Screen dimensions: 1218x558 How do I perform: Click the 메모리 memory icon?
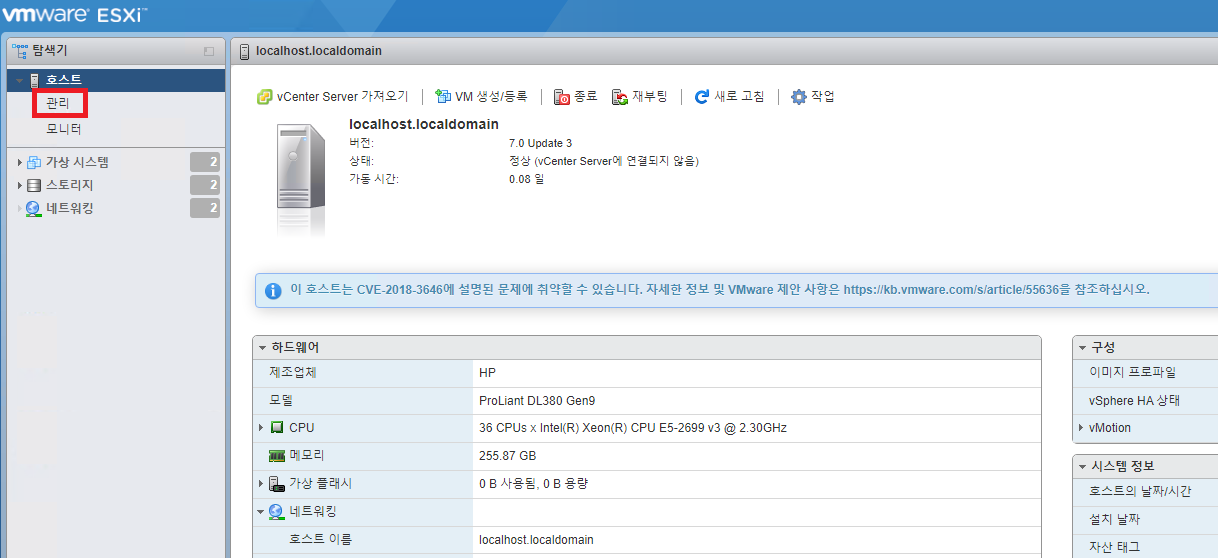coord(277,456)
